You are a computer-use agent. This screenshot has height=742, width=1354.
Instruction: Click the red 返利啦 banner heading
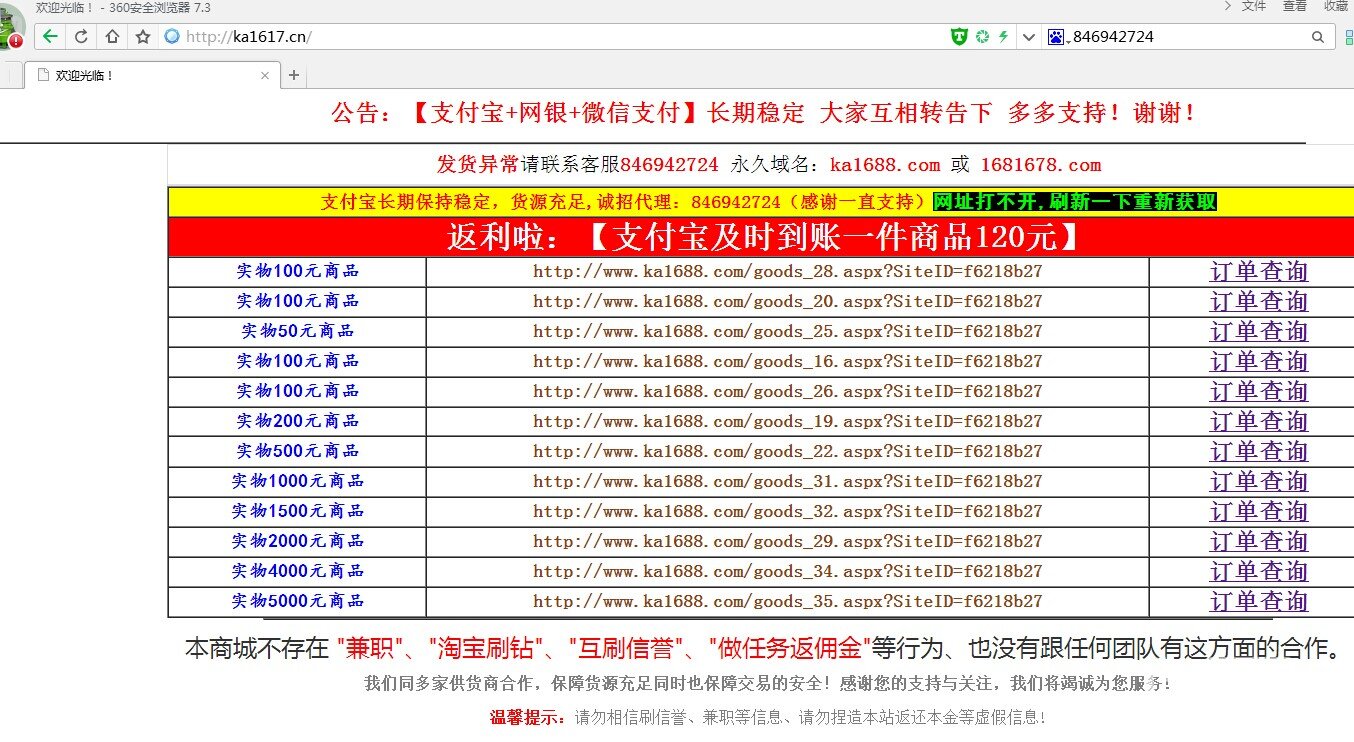pyautogui.click(x=764, y=237)
